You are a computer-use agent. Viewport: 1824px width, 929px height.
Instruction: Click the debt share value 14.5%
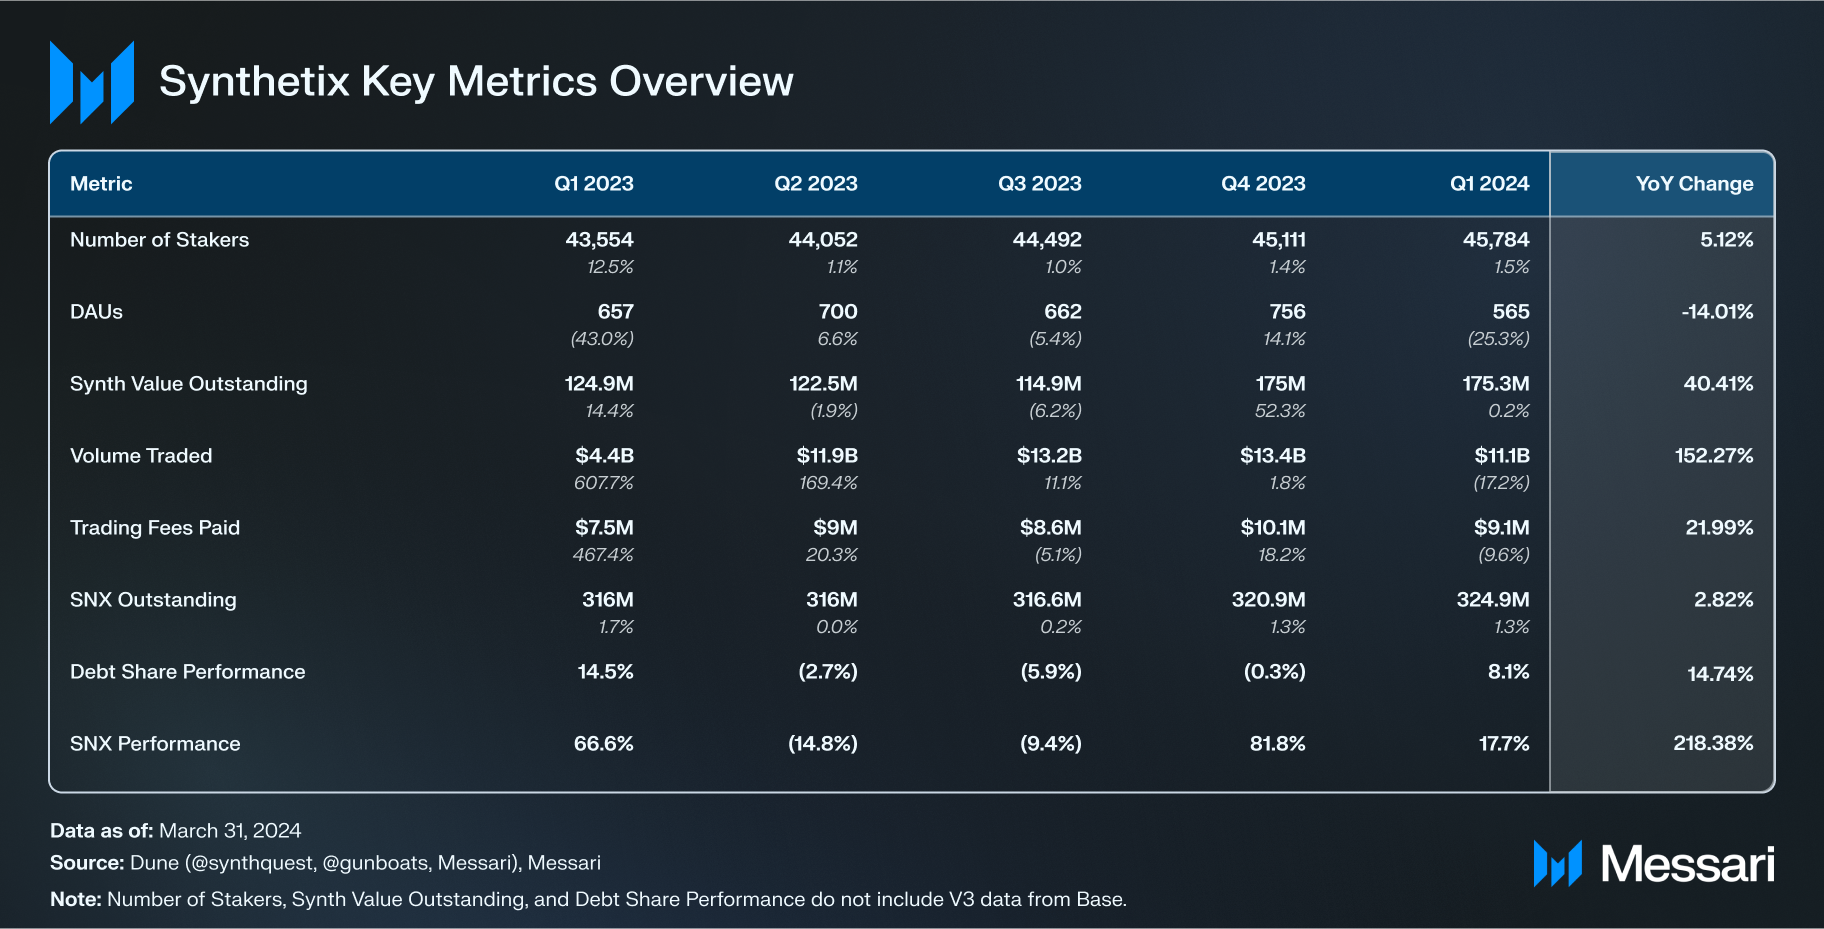point(606,672)
